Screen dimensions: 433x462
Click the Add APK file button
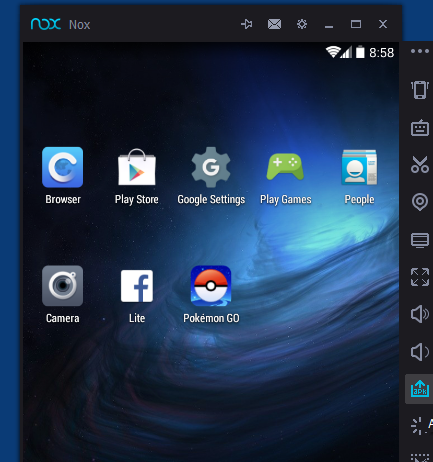point(420,389)
